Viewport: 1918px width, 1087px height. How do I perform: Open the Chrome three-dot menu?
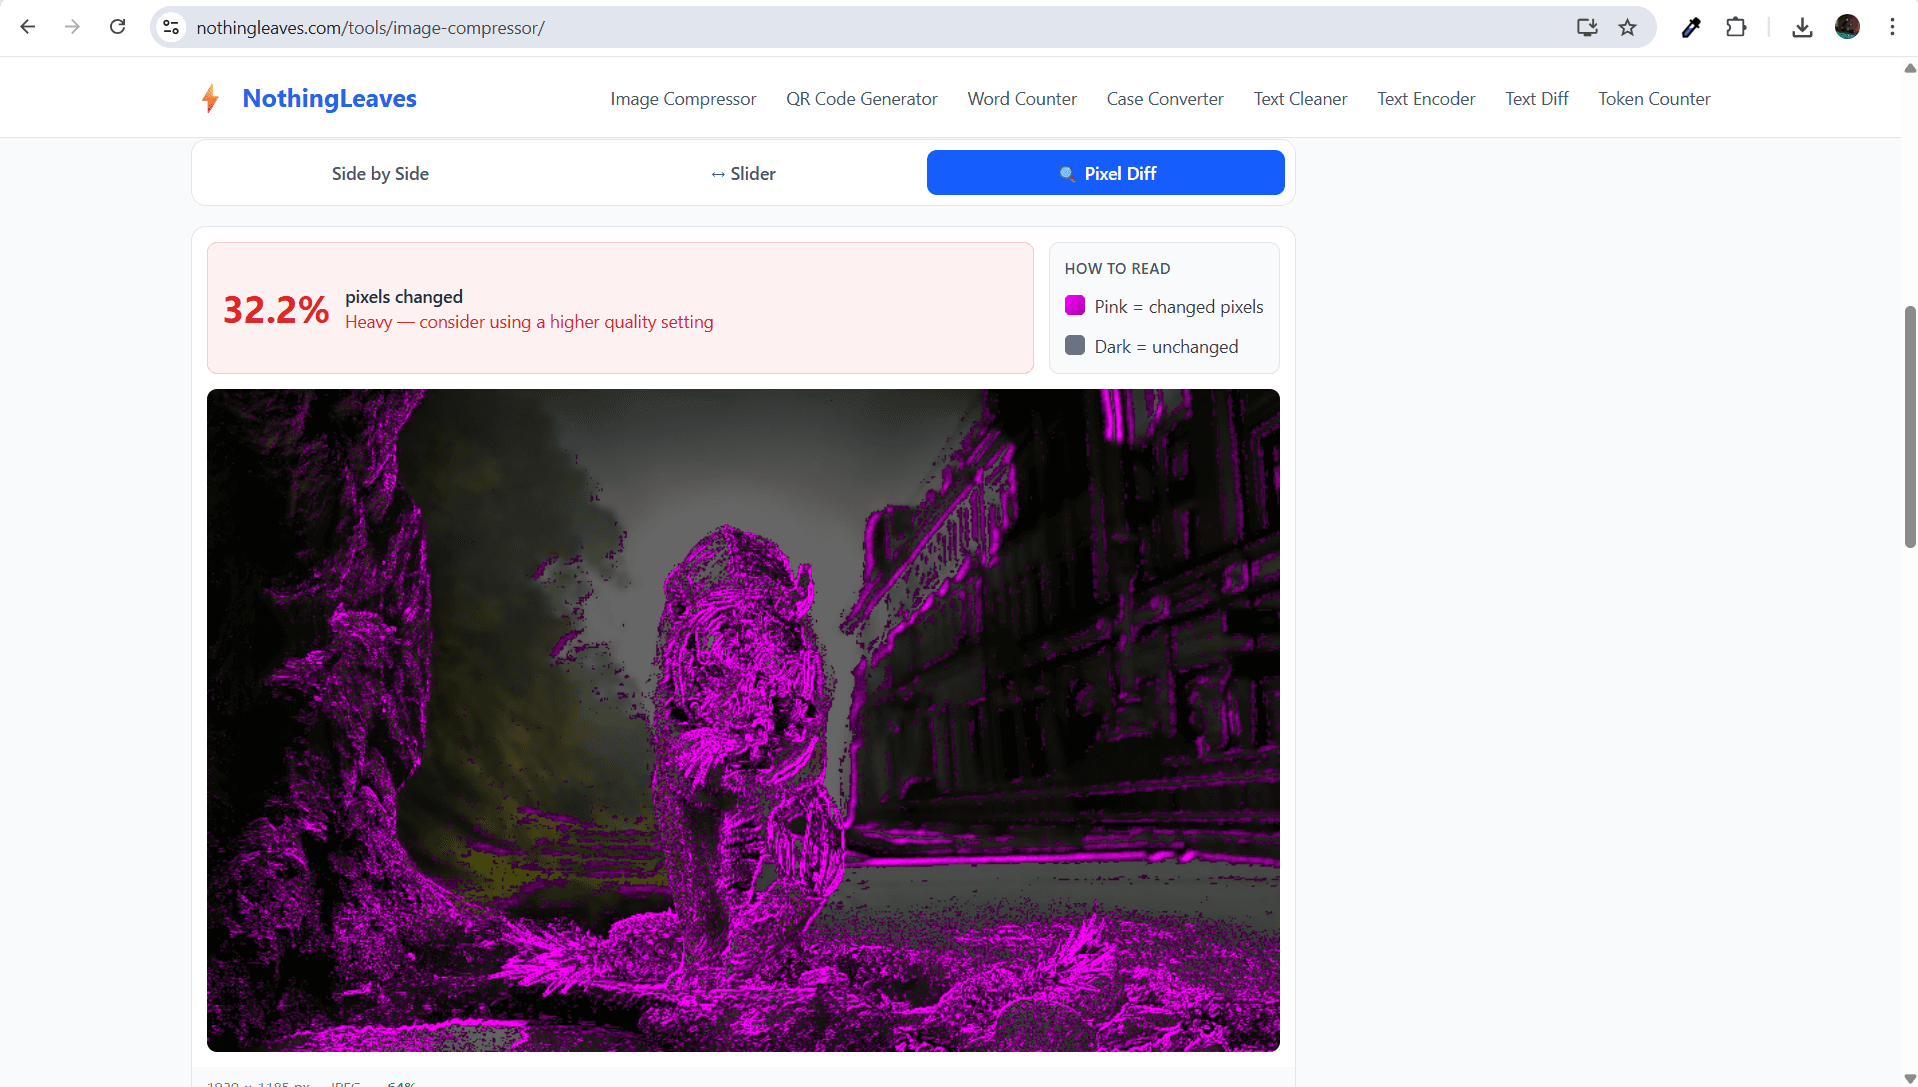(x=1892, y=27)
